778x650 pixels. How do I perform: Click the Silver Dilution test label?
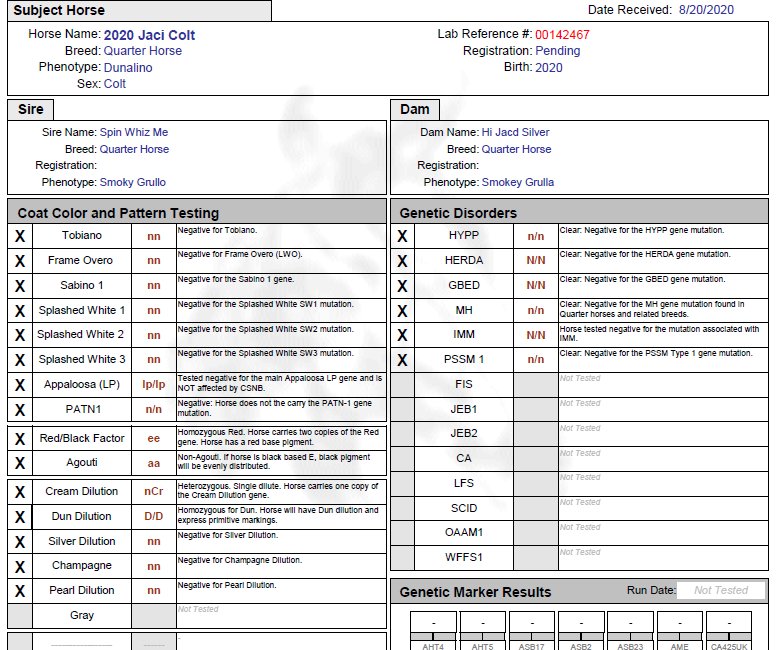(82, 541)
